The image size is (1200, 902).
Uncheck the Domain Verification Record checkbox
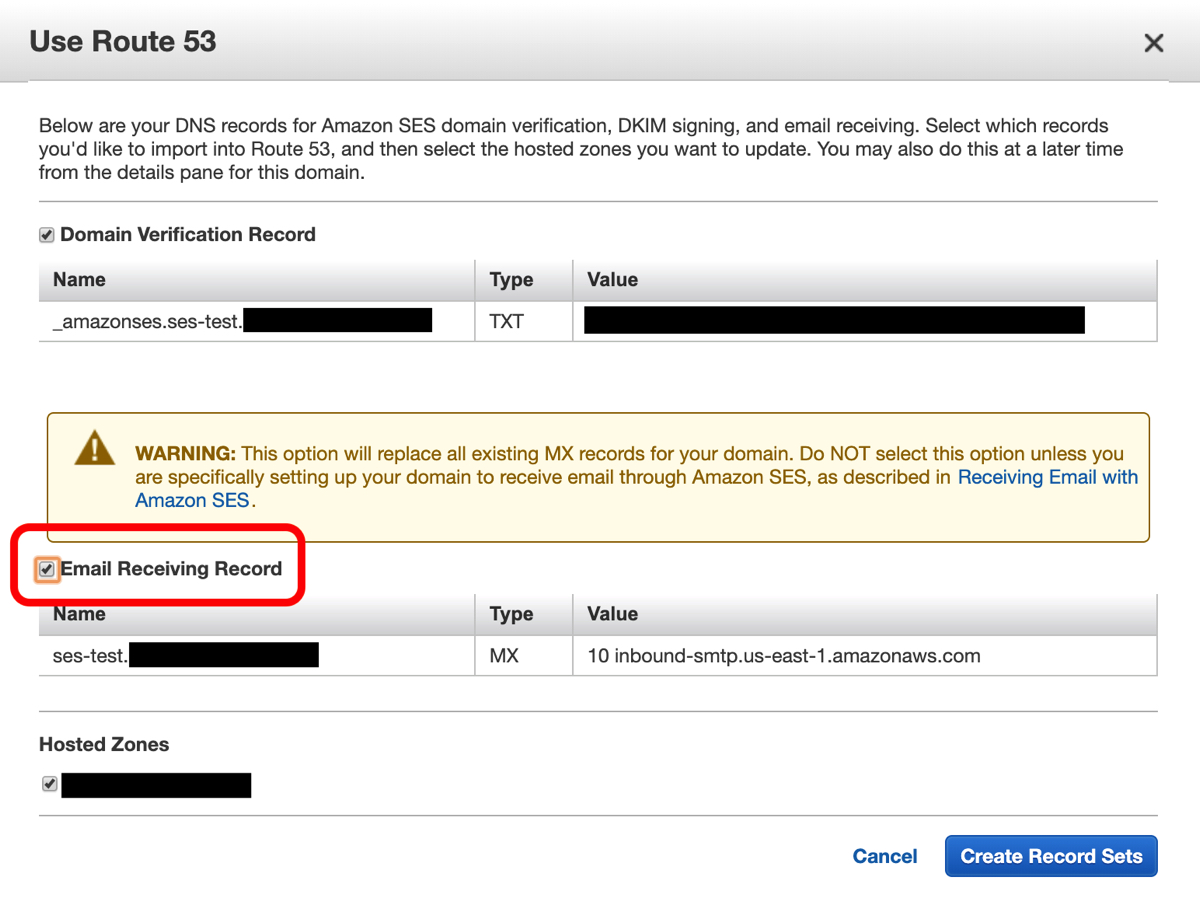[47, 236]
